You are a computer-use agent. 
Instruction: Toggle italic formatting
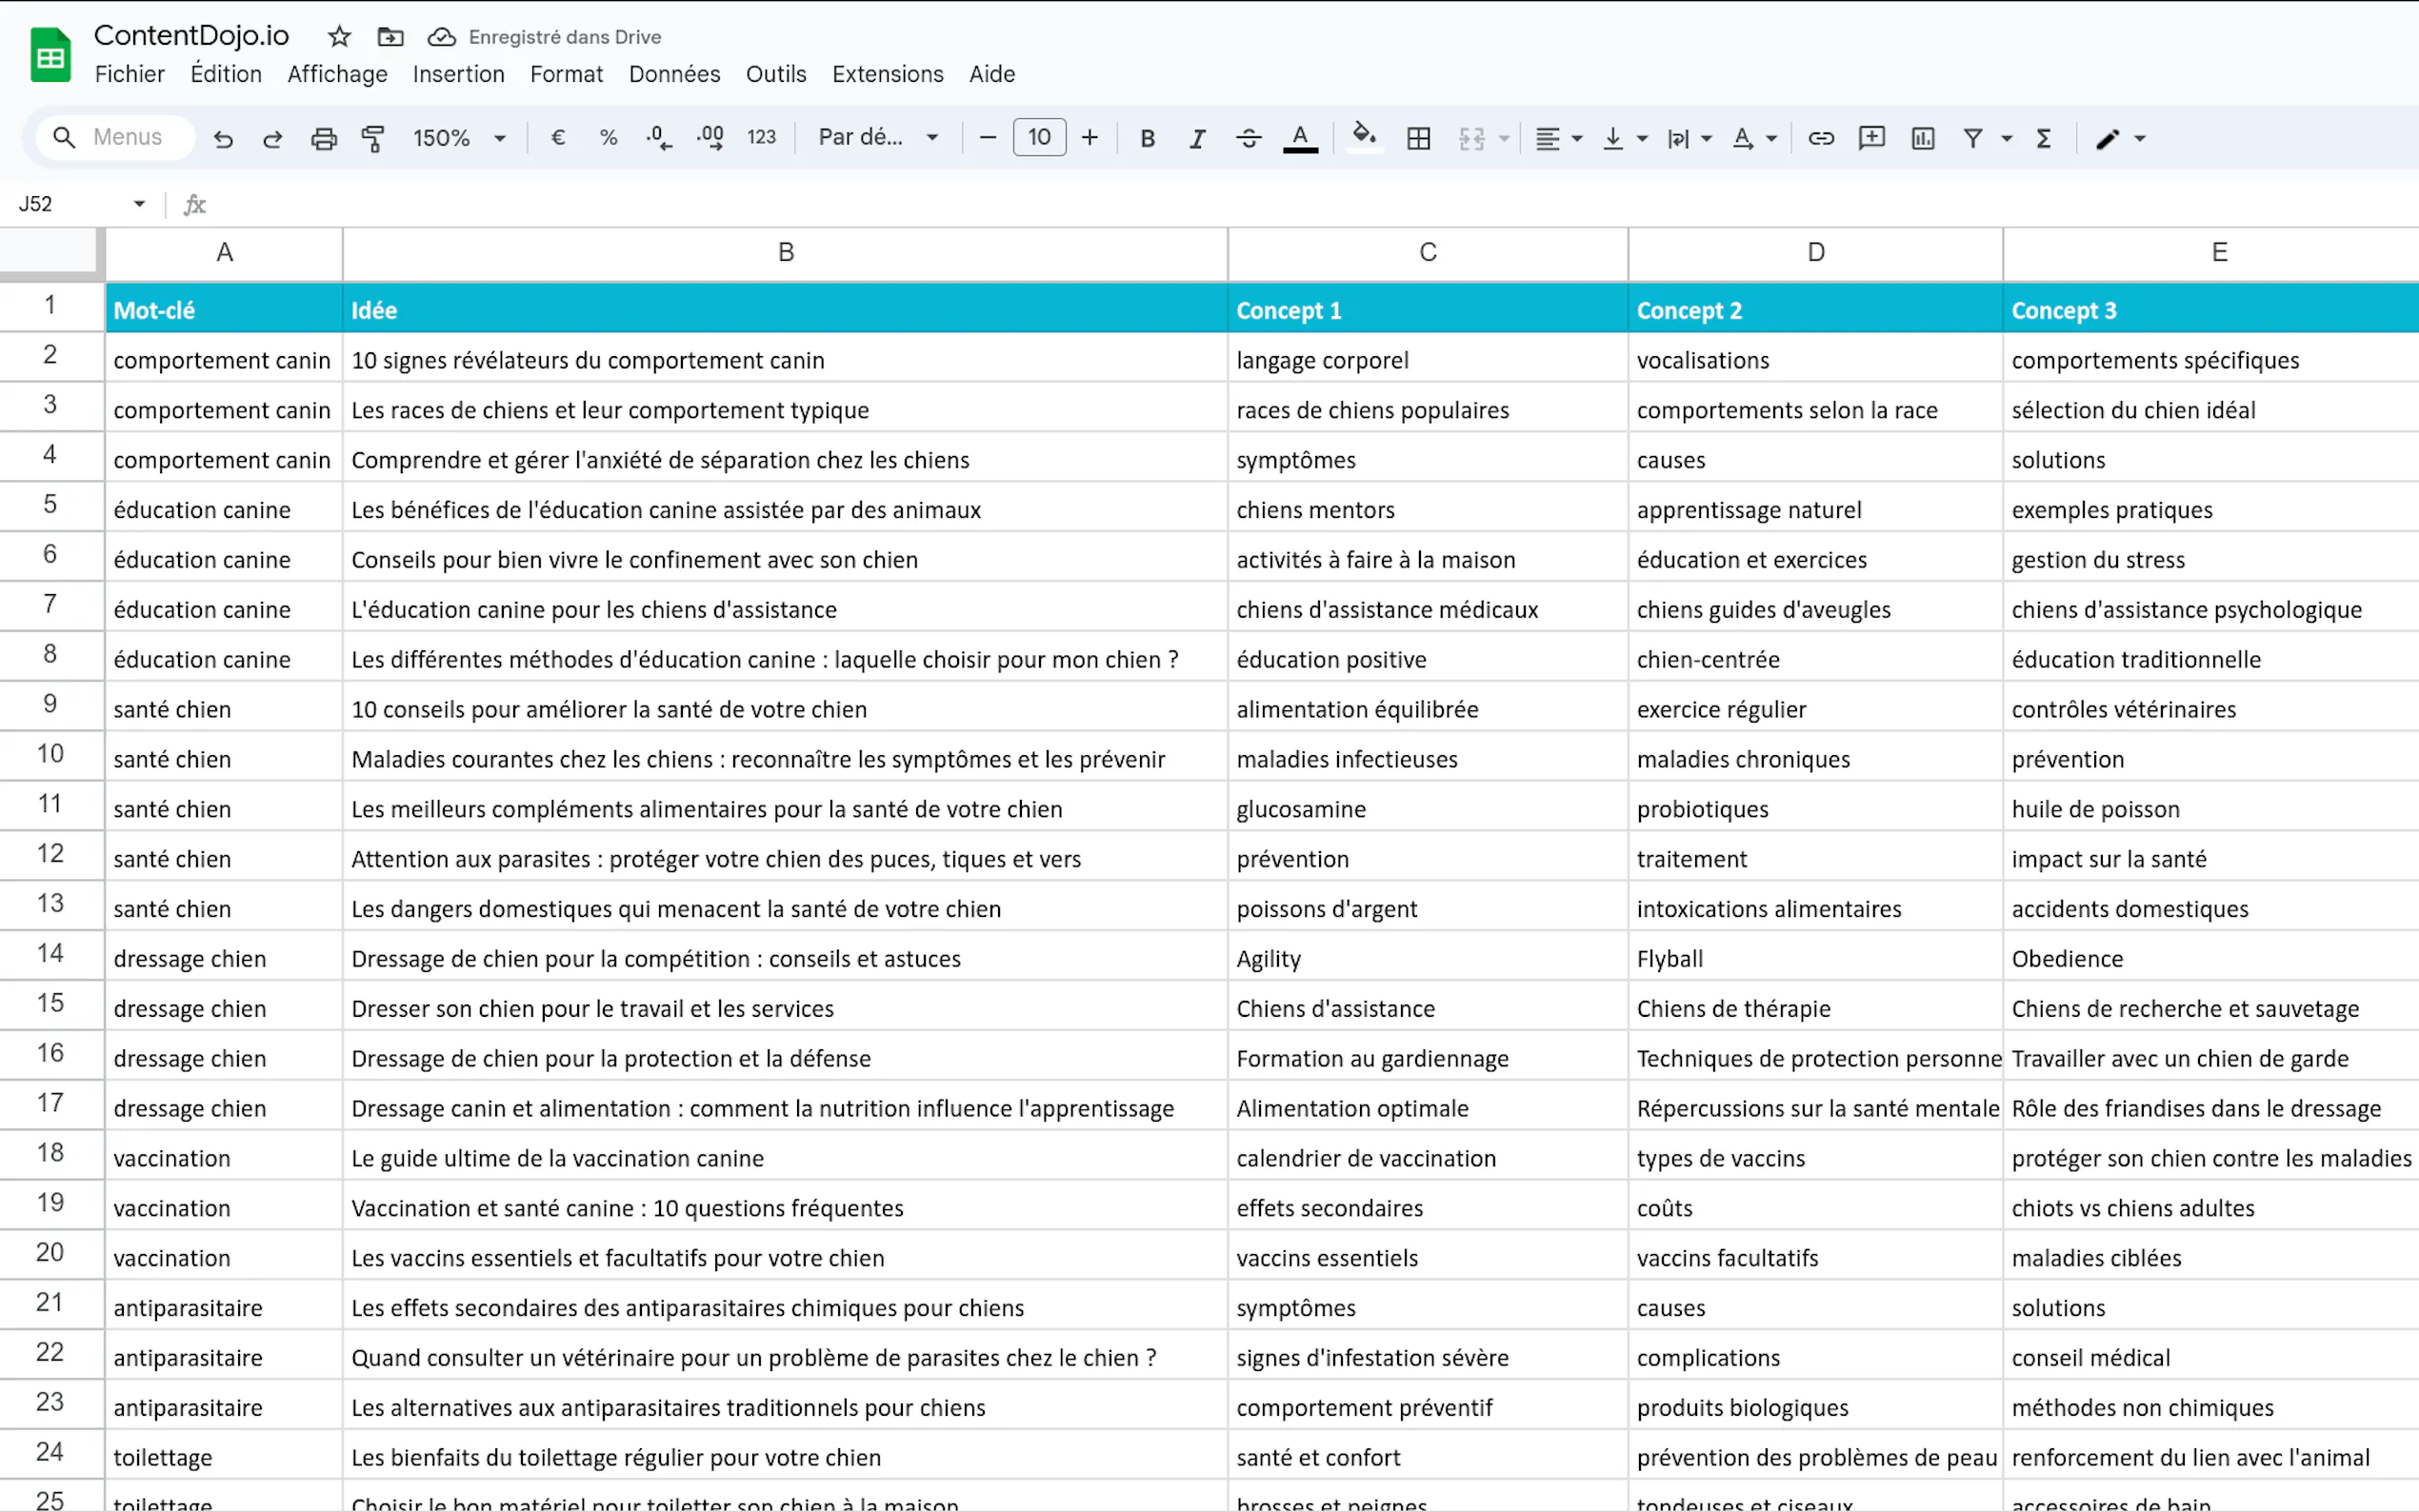point(1197,138)
